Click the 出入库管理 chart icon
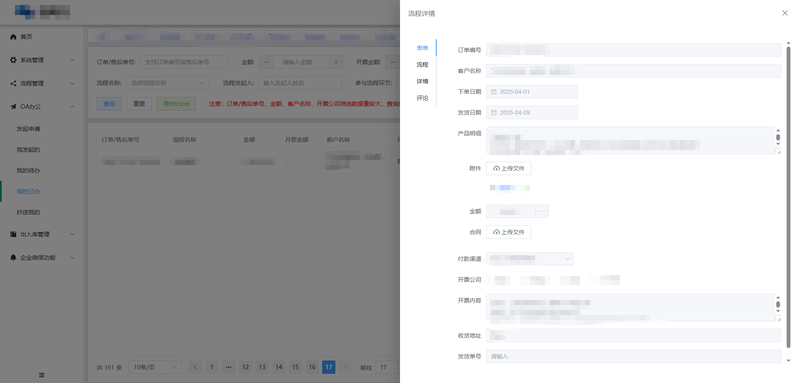800x383 pixels. tap(13, 235)
